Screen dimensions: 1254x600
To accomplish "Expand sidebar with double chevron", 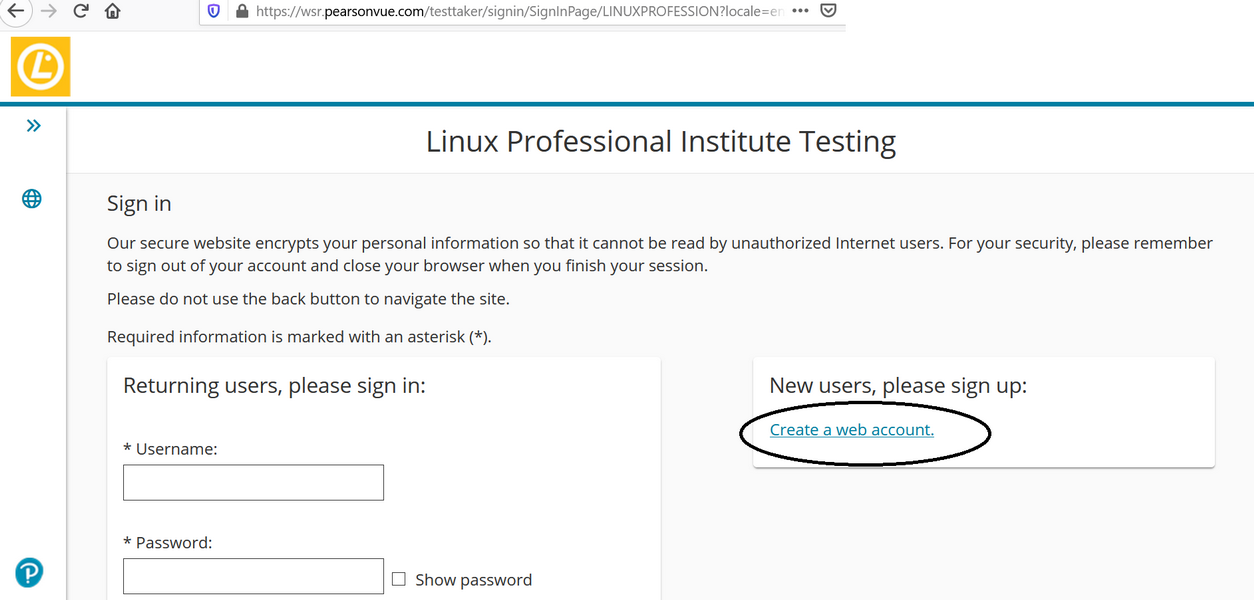I will (33, 125).
